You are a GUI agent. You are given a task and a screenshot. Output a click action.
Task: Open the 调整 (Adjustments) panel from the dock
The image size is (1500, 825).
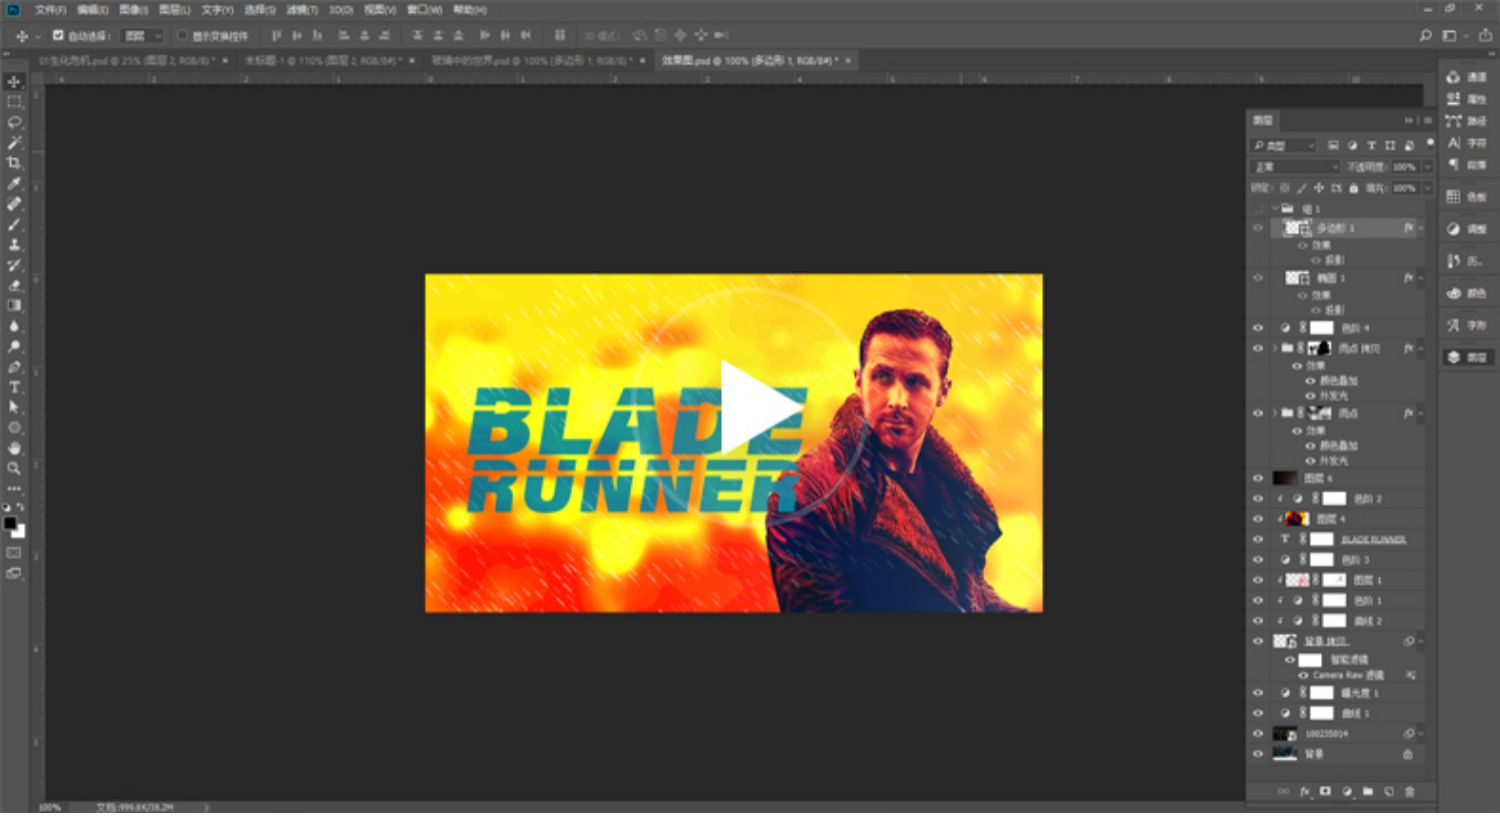(1467, 229)
